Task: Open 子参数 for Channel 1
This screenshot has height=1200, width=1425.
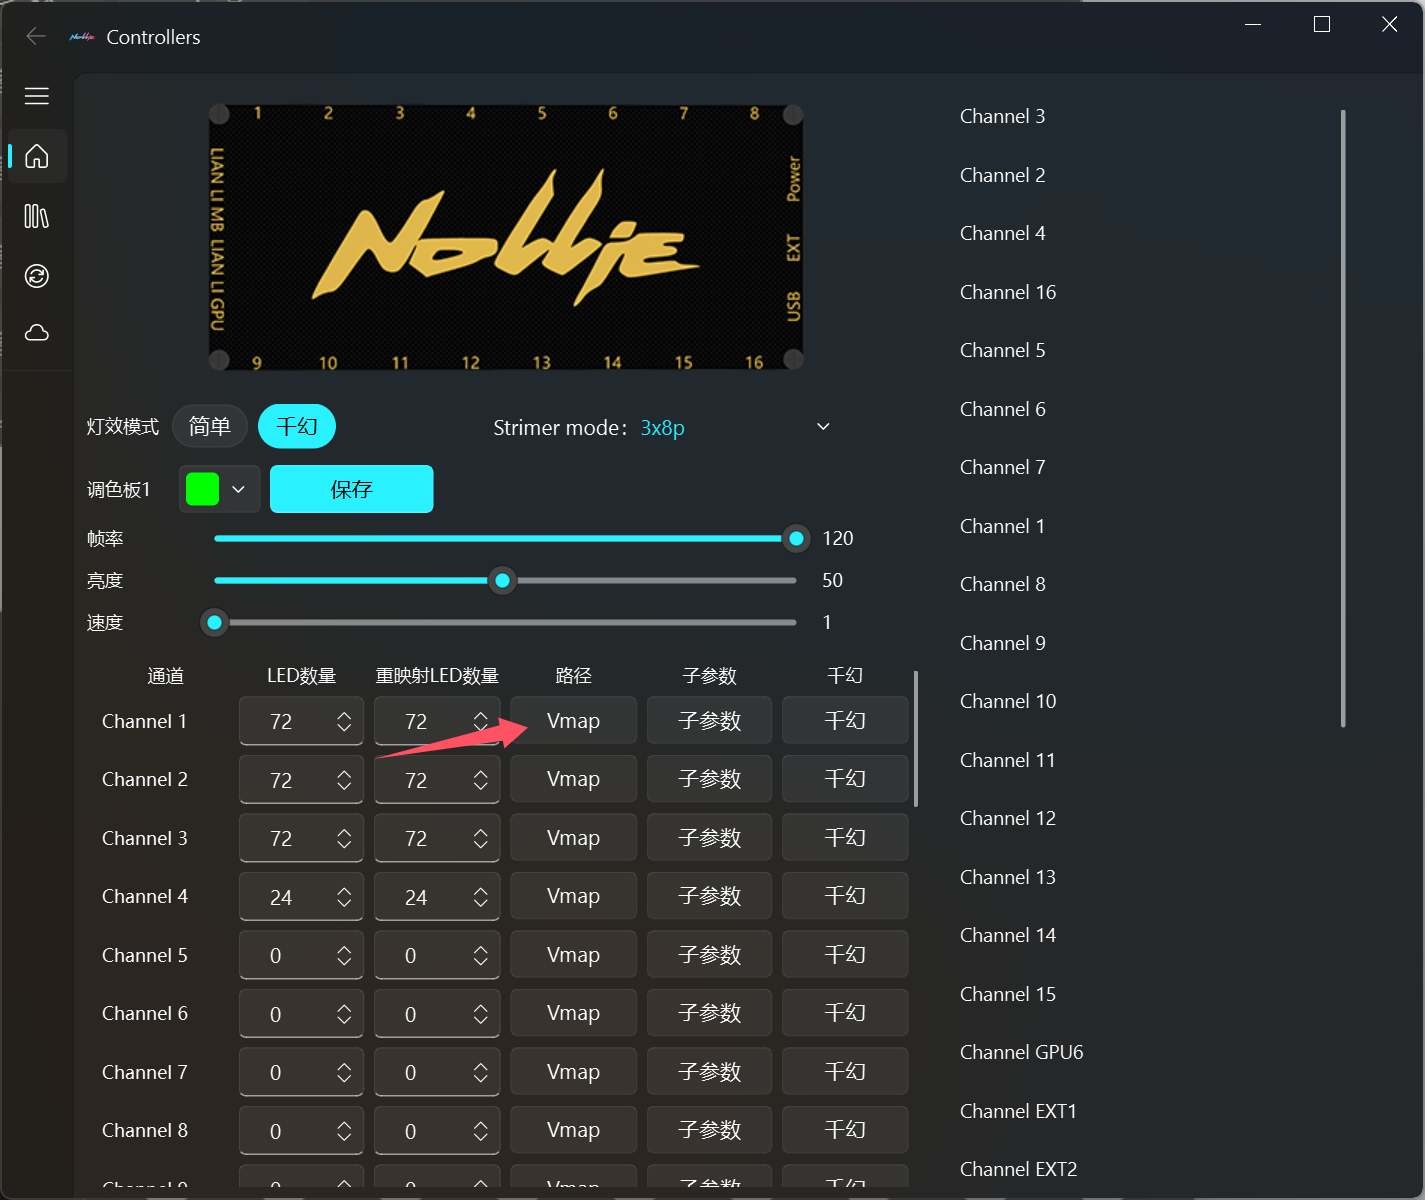Action: click(710, 721)
